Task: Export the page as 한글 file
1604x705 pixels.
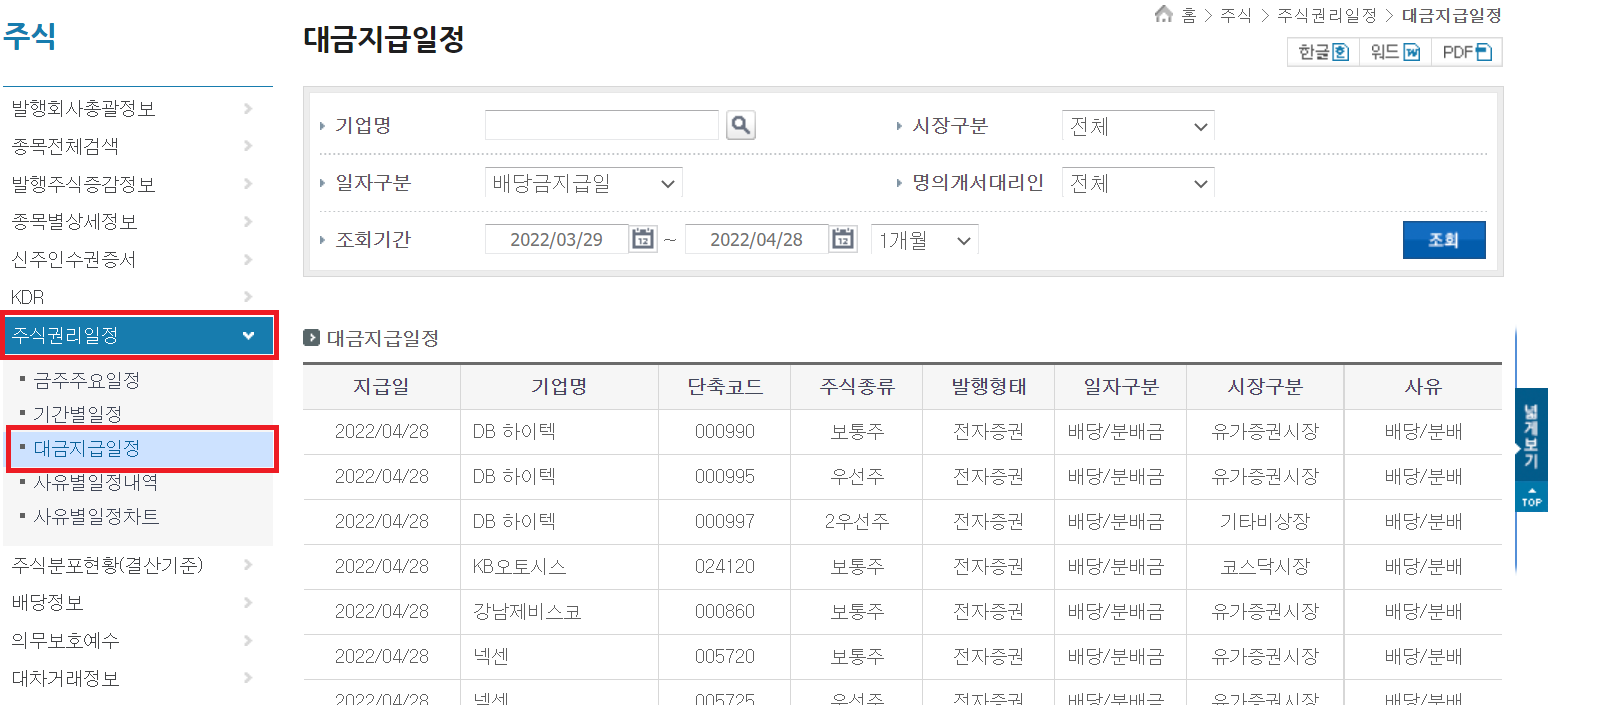Action: point(1323,52)
